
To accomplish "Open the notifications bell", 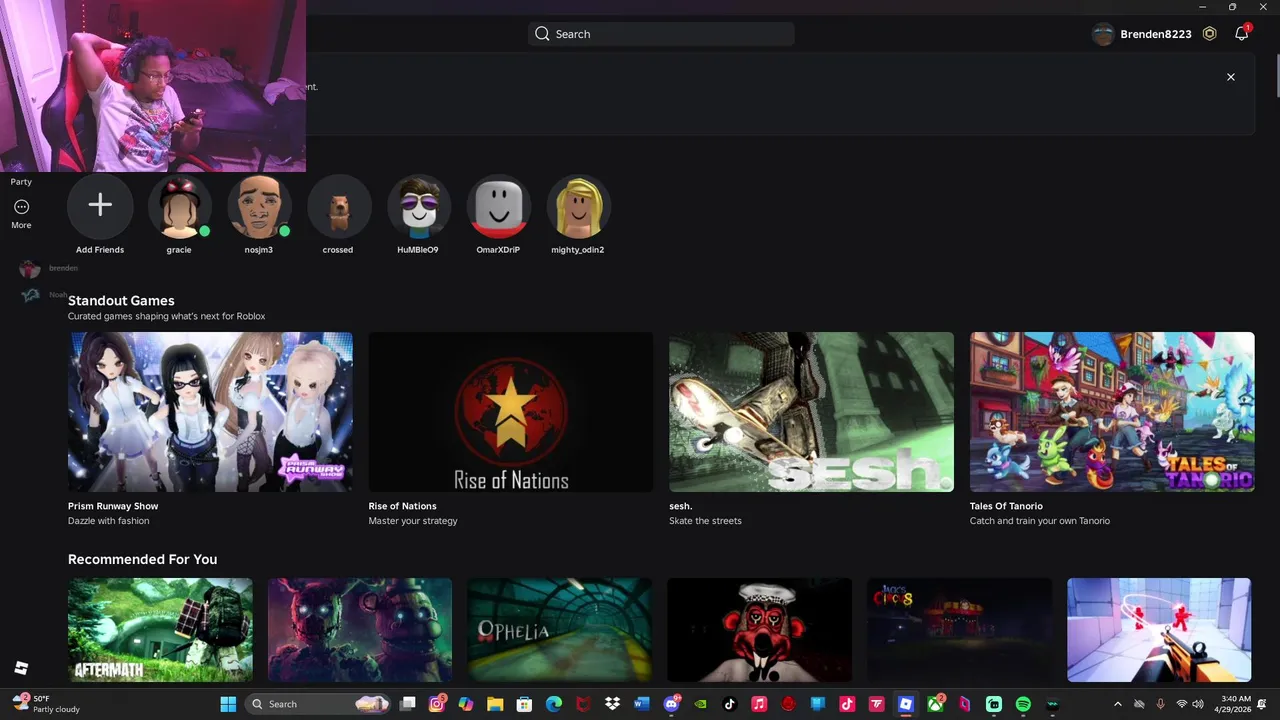I will [x=1241, y=34].
